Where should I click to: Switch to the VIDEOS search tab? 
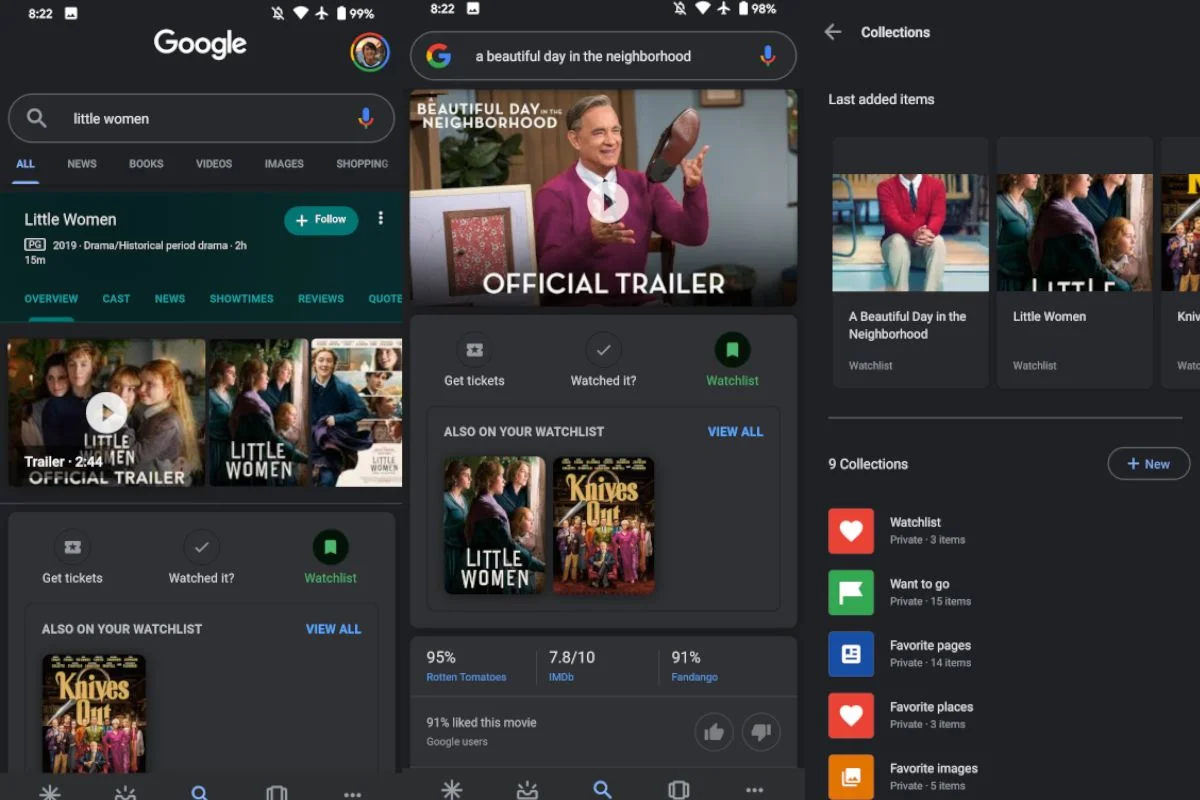(x=214, y=164)
